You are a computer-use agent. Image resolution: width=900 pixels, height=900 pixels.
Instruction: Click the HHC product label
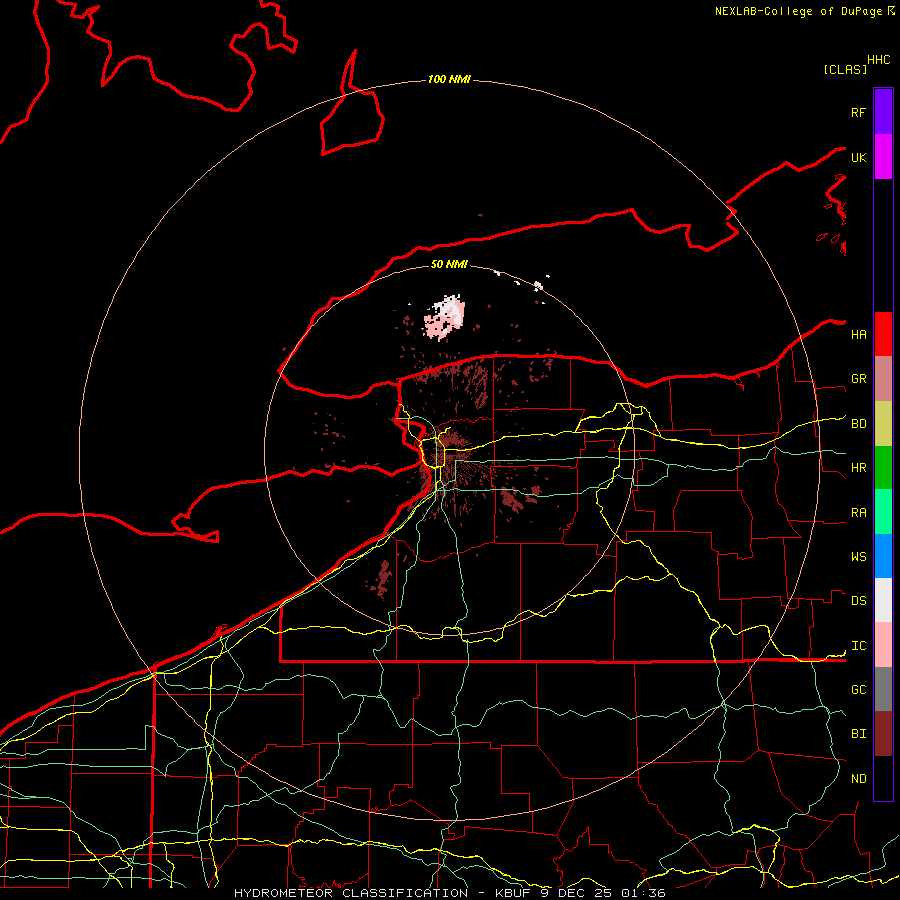click(878, 60)
